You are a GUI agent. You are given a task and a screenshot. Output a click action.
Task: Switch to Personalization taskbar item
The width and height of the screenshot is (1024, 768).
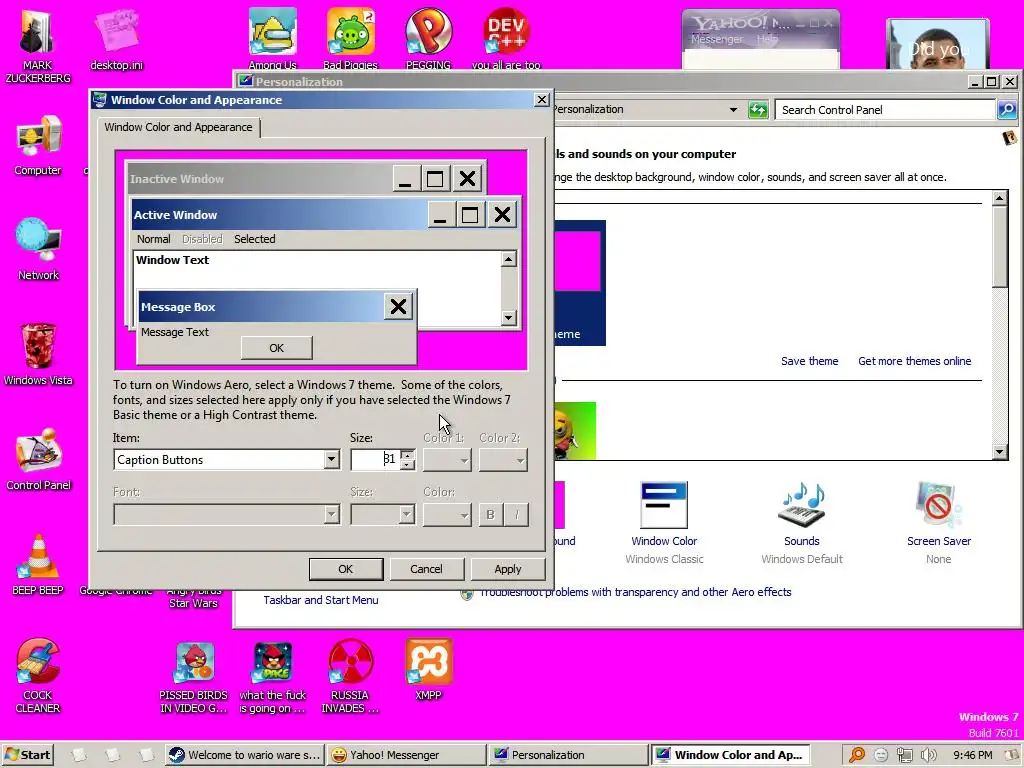click(568, 755)
